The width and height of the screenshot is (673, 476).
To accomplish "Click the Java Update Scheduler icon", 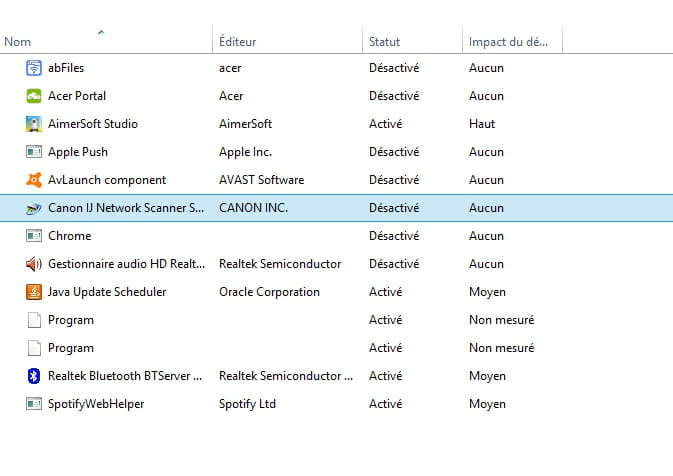I will tap(34, 292).
